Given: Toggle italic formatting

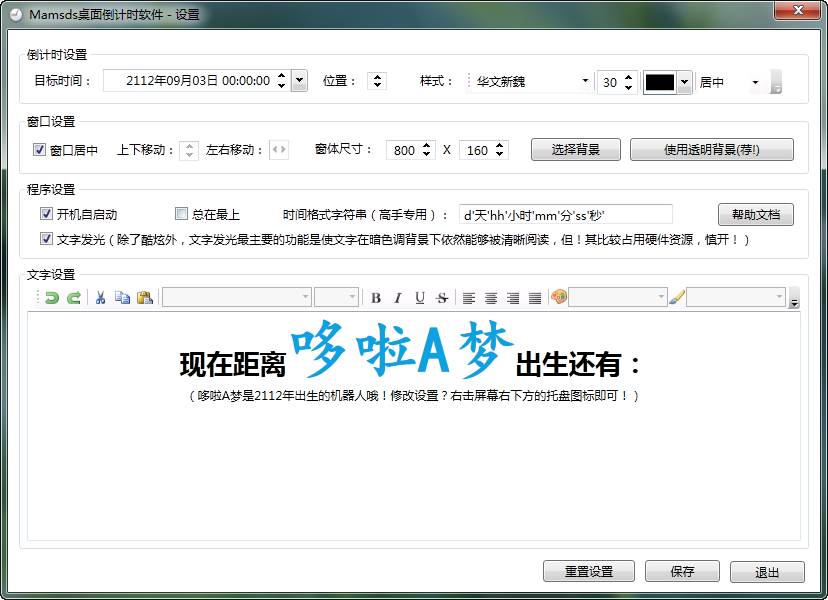Looking at the screenshot, I should pos(396,297).
